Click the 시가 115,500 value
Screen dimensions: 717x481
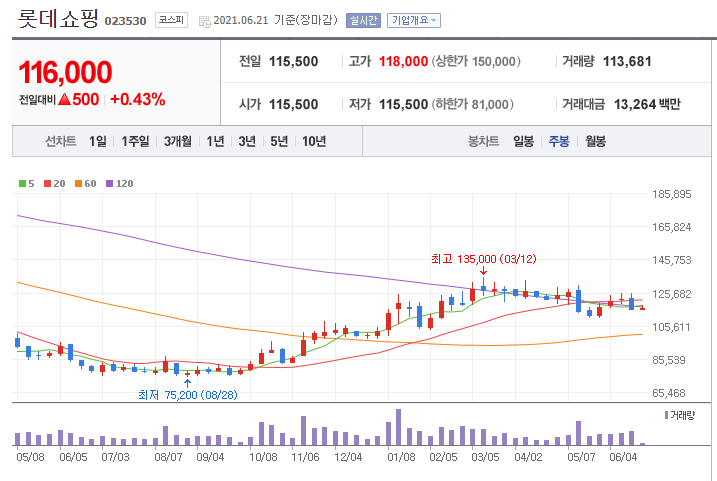(293, 104)
